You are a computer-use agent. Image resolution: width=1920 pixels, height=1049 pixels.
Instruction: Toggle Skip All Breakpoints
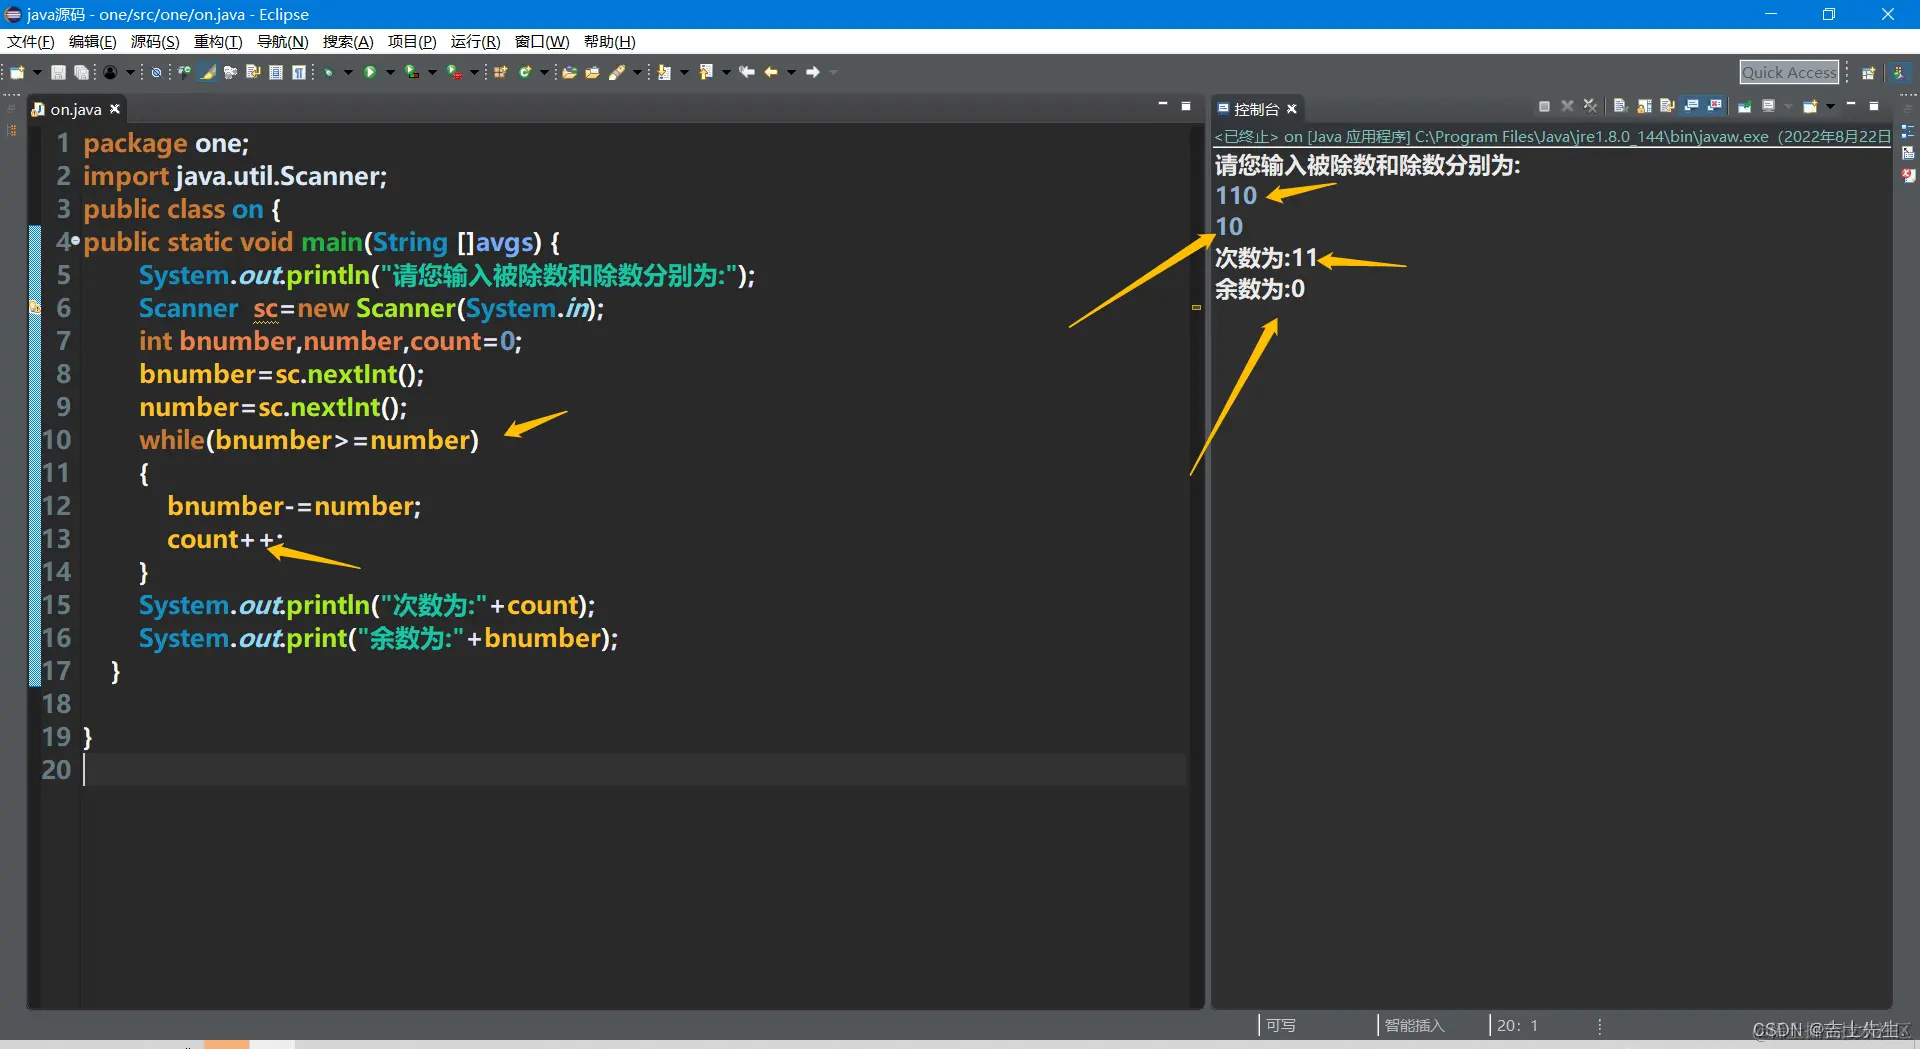156,72
